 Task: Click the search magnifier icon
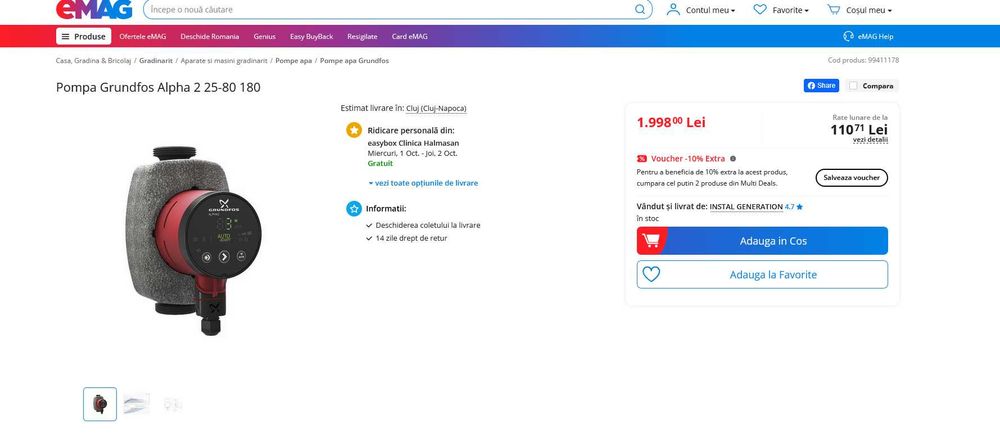tap(640, 10)
